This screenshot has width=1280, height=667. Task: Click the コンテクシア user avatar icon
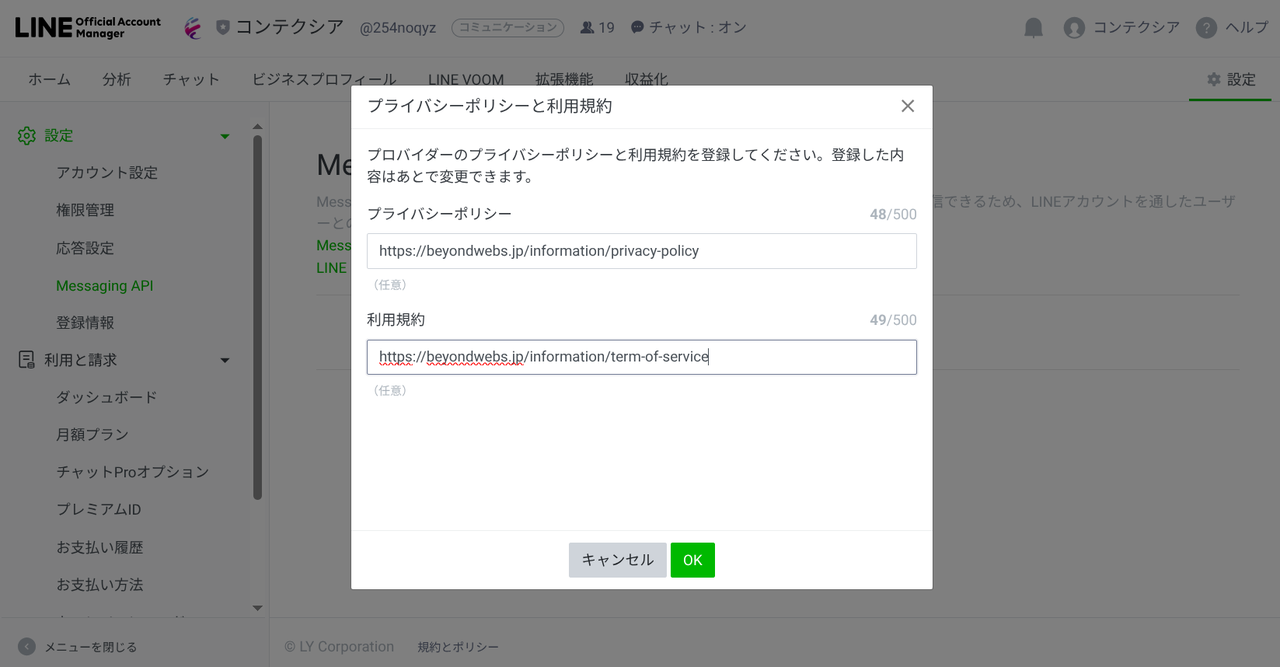(1074, 28)
